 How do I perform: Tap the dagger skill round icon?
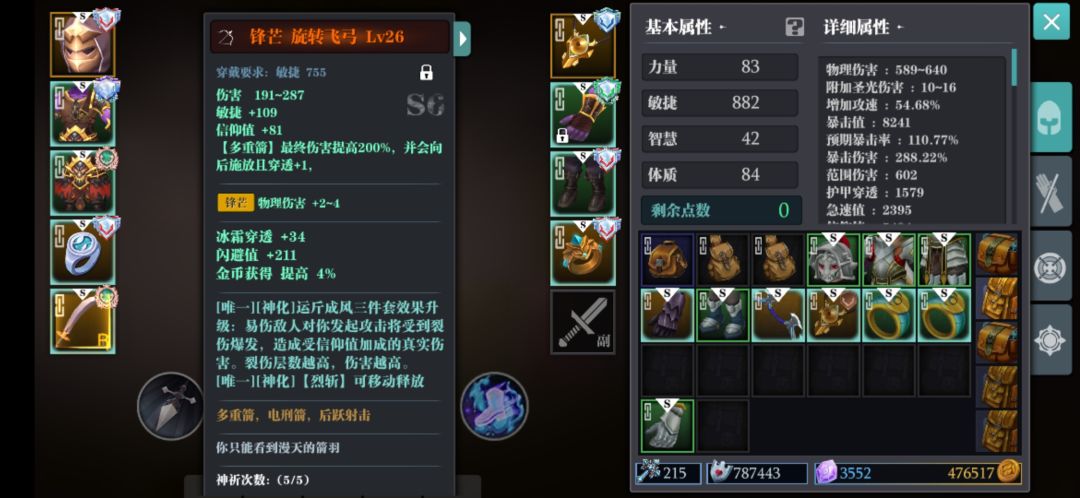169,405
